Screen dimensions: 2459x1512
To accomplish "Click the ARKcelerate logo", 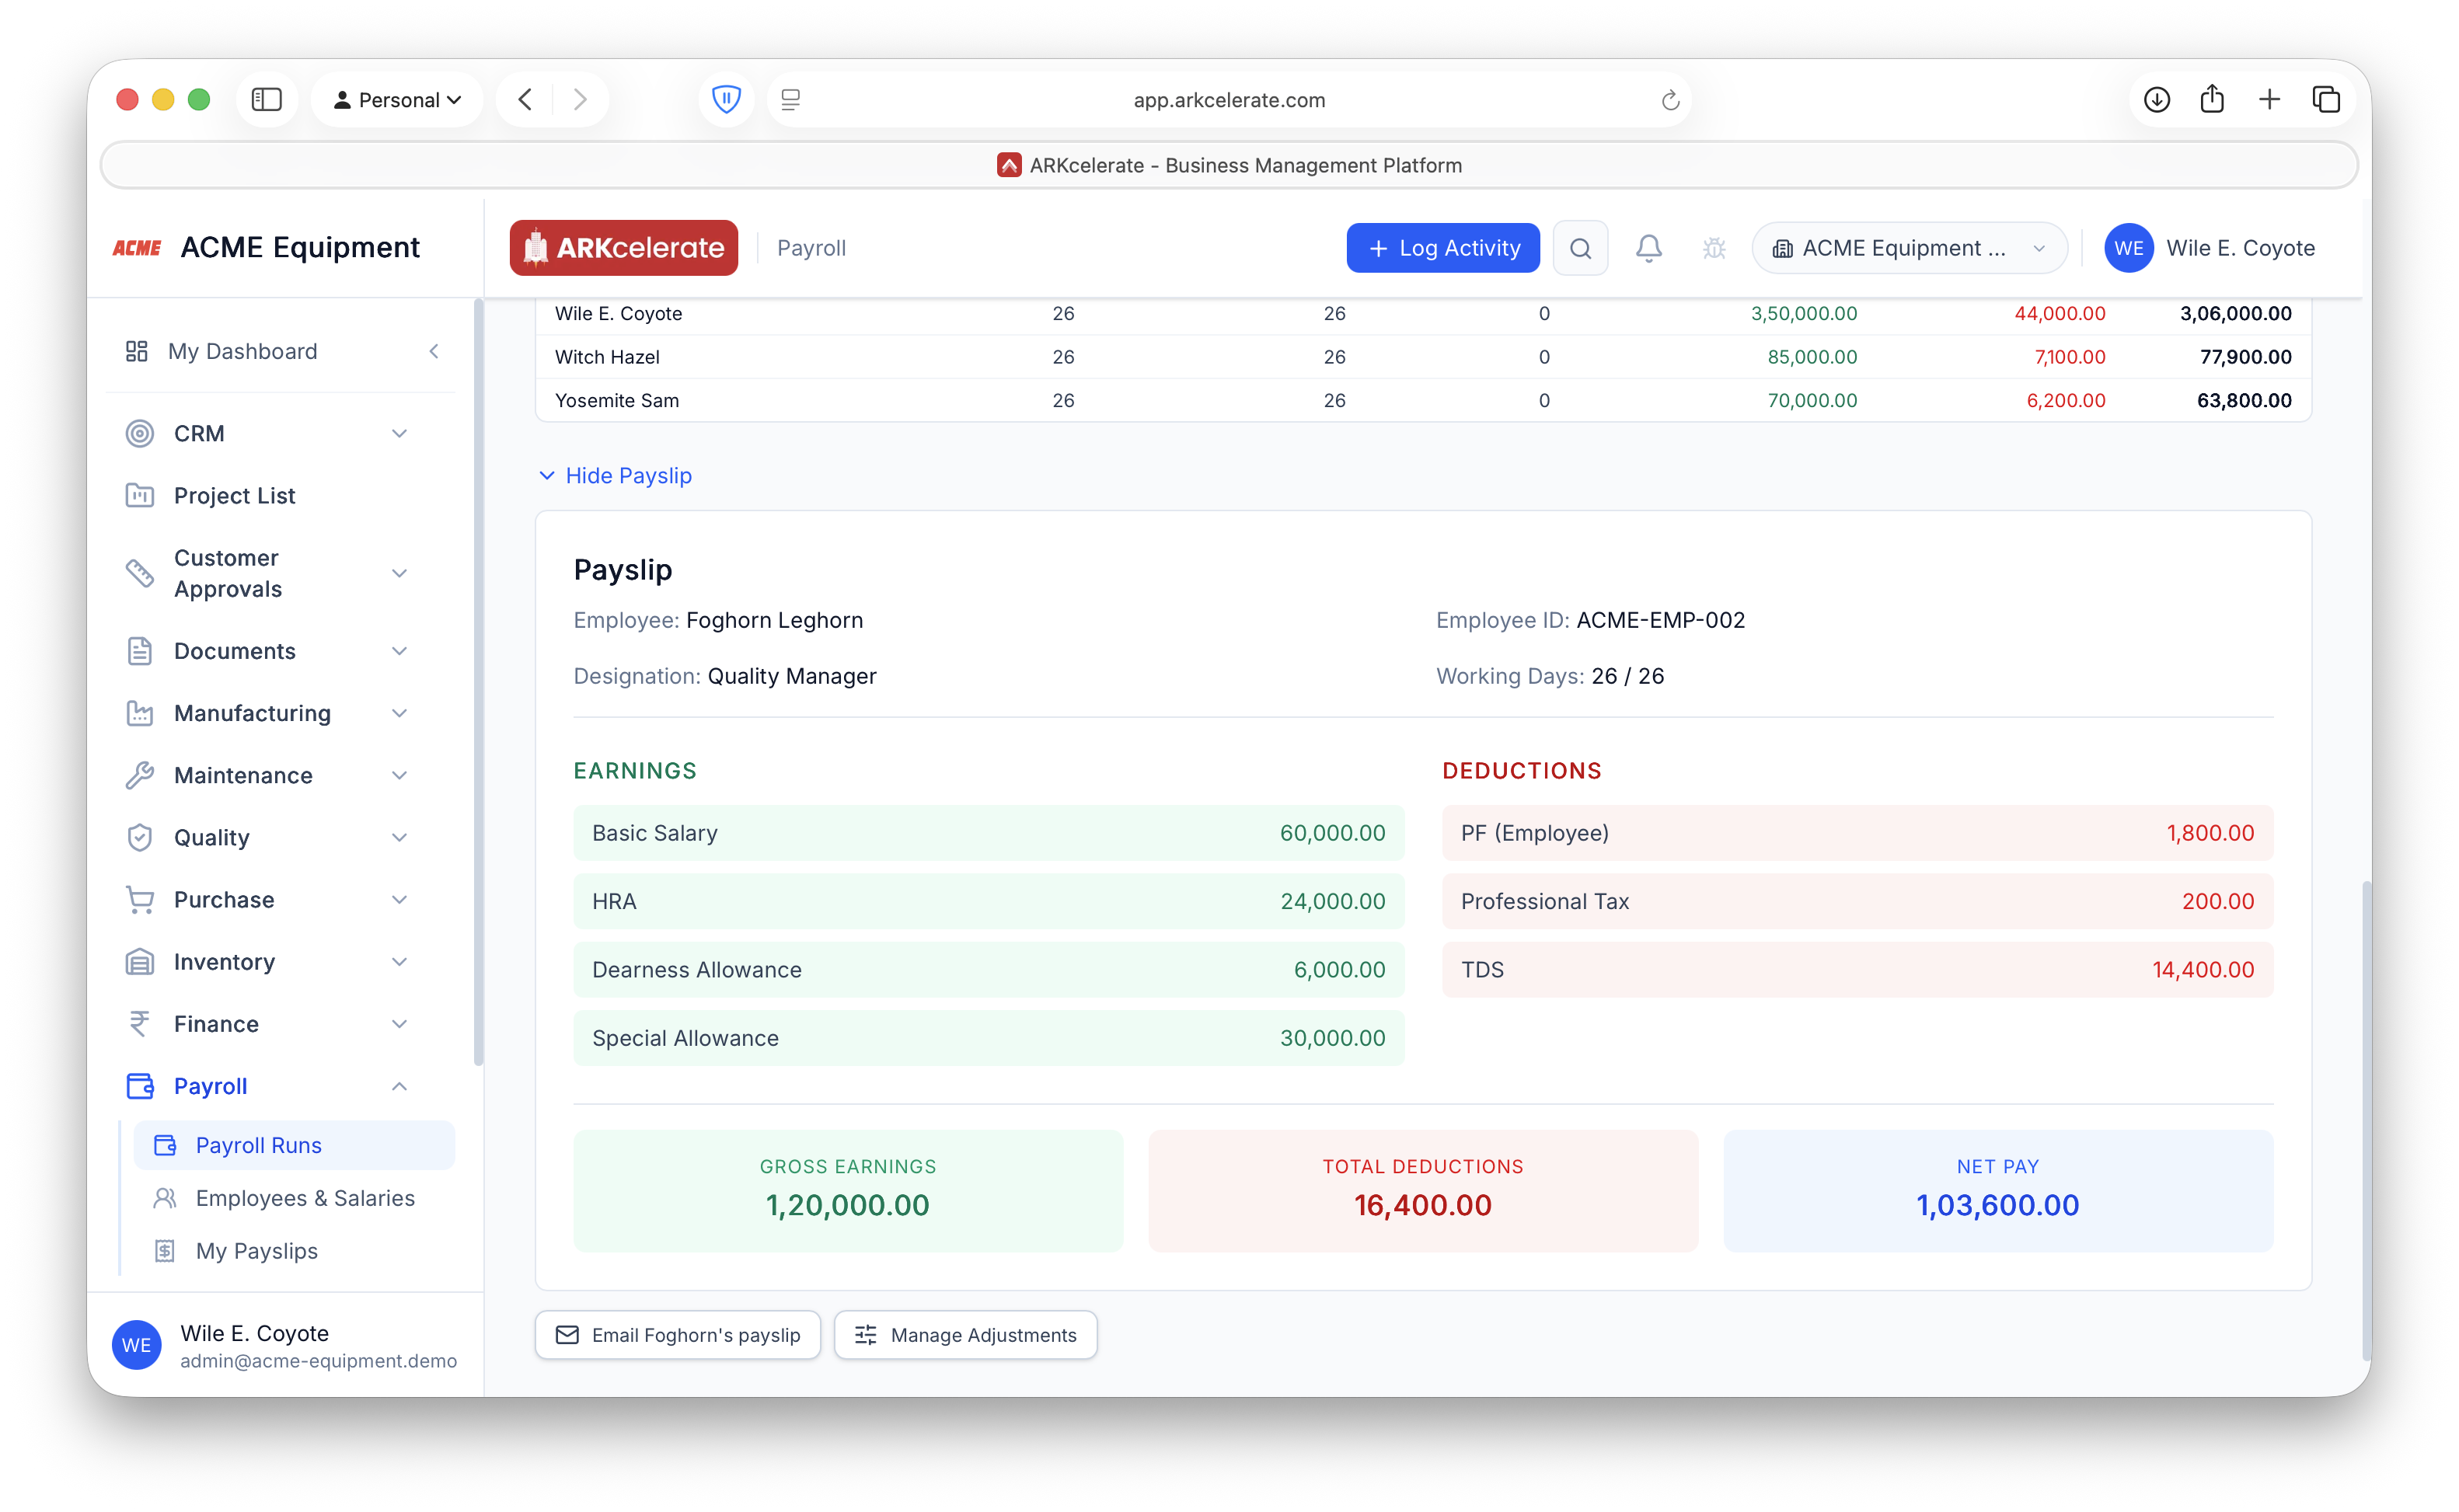I will pos(624,248).
